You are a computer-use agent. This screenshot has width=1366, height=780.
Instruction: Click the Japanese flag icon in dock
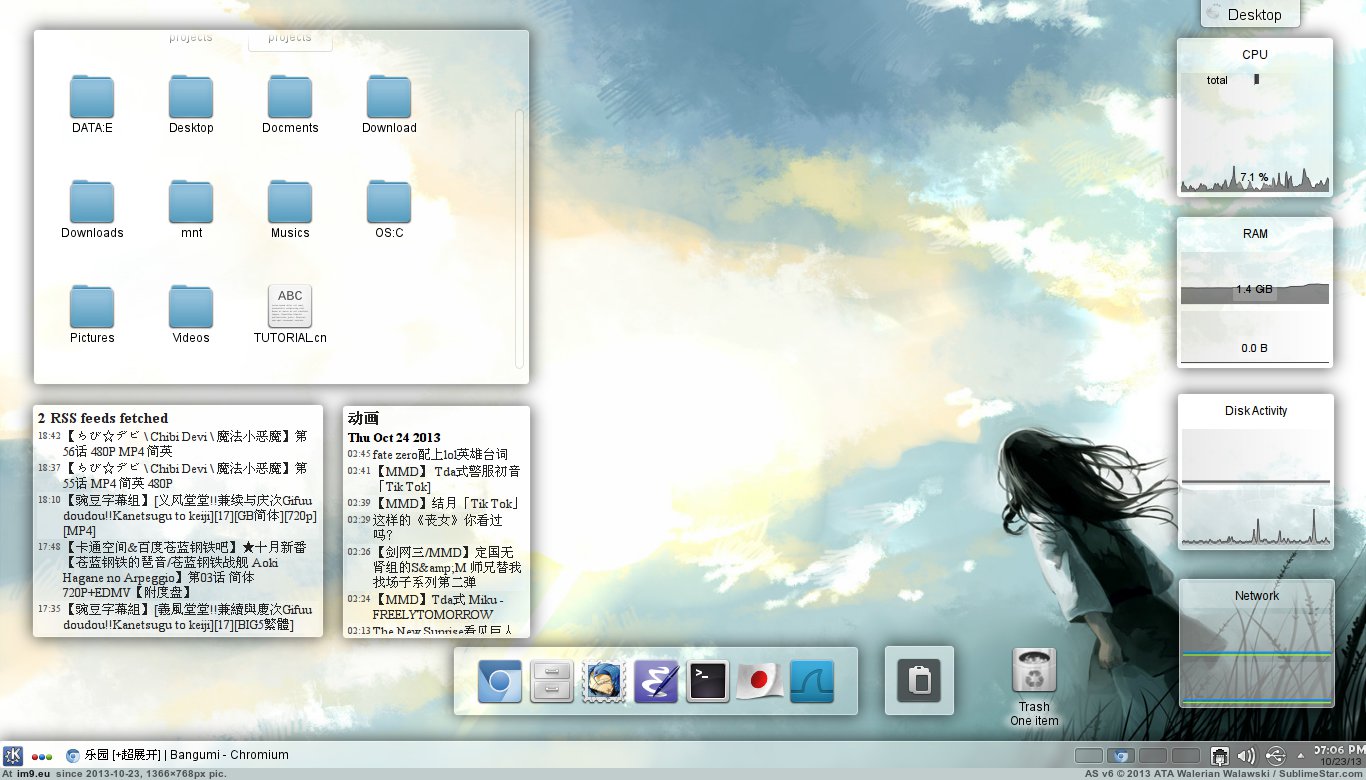[760, 681]
